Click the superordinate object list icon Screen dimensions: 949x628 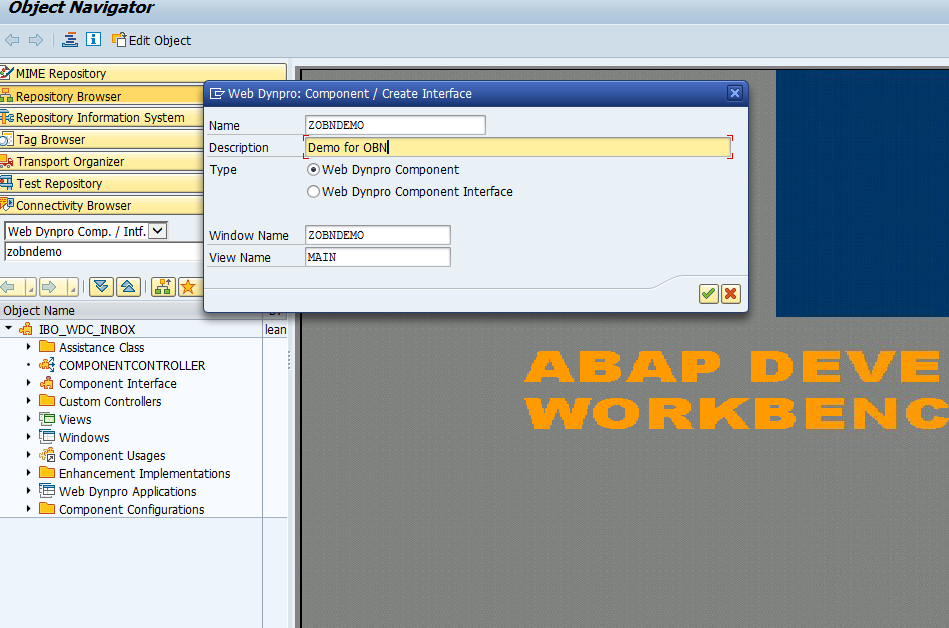point(163,287)
